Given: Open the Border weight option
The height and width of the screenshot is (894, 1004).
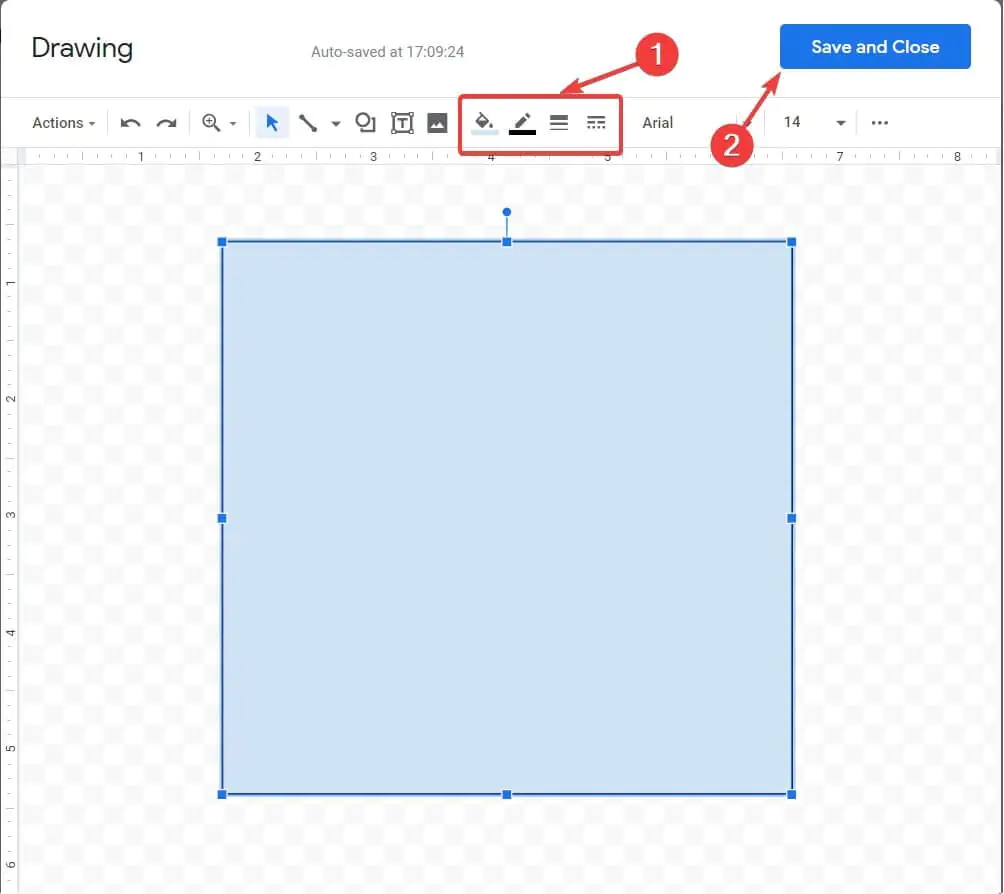Looking at the screenshot, I should [x=559, y=122].
